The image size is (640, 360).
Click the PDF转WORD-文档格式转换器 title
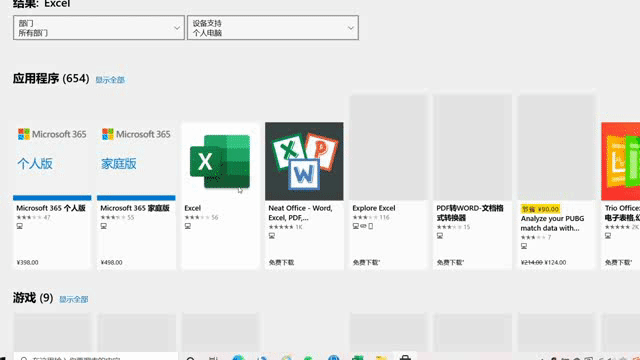470,213
